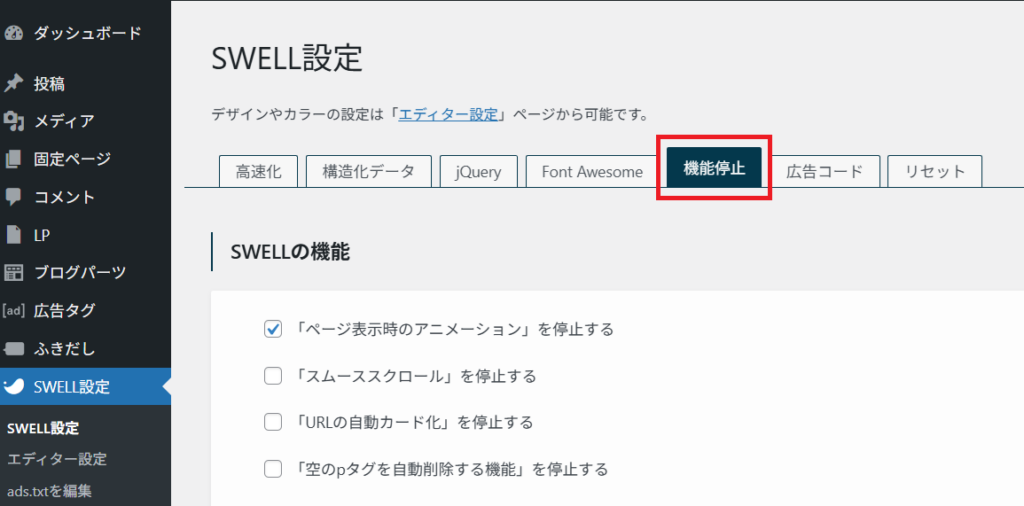Enable 'スムーススクロール' stop checkbox

(273, 376)
